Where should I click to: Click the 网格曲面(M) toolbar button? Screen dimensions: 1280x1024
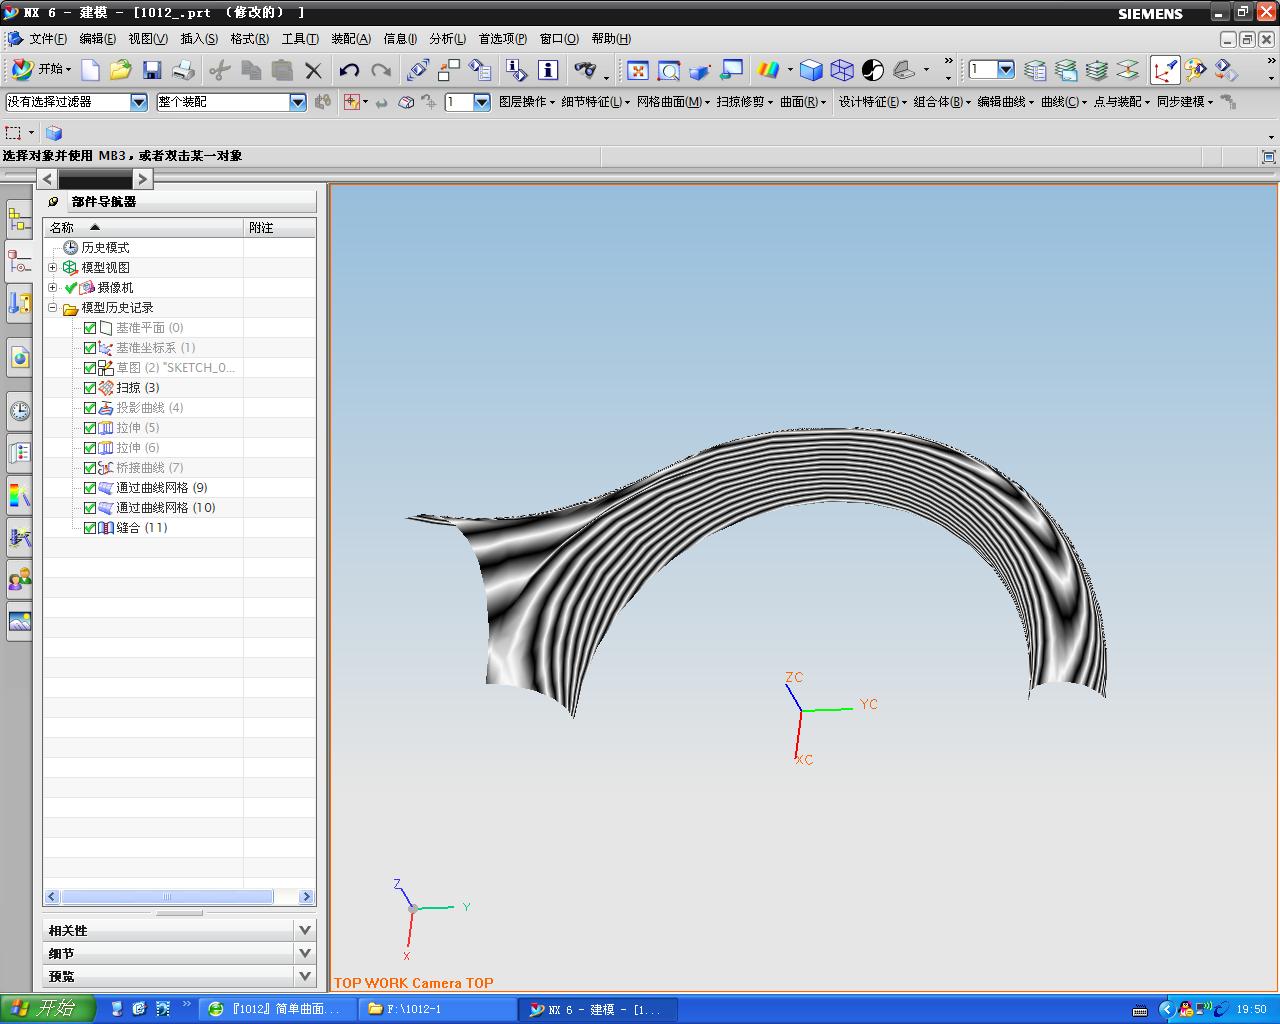(x=672, y=102)
